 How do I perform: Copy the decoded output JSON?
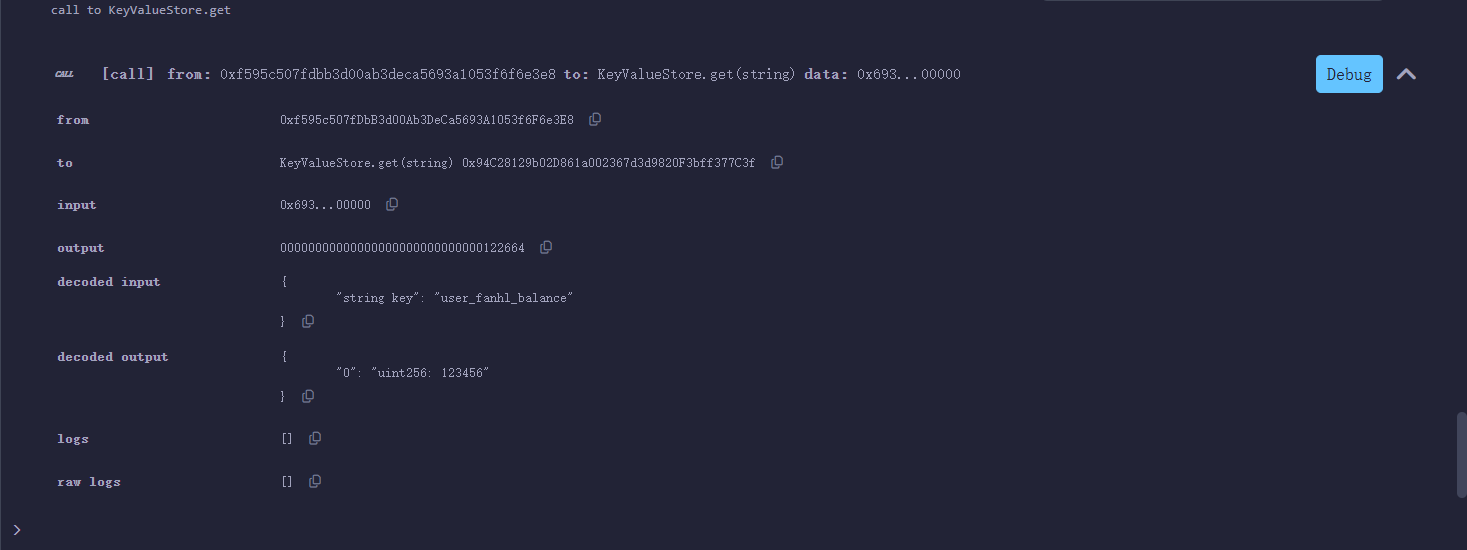(x=308, y=396)
